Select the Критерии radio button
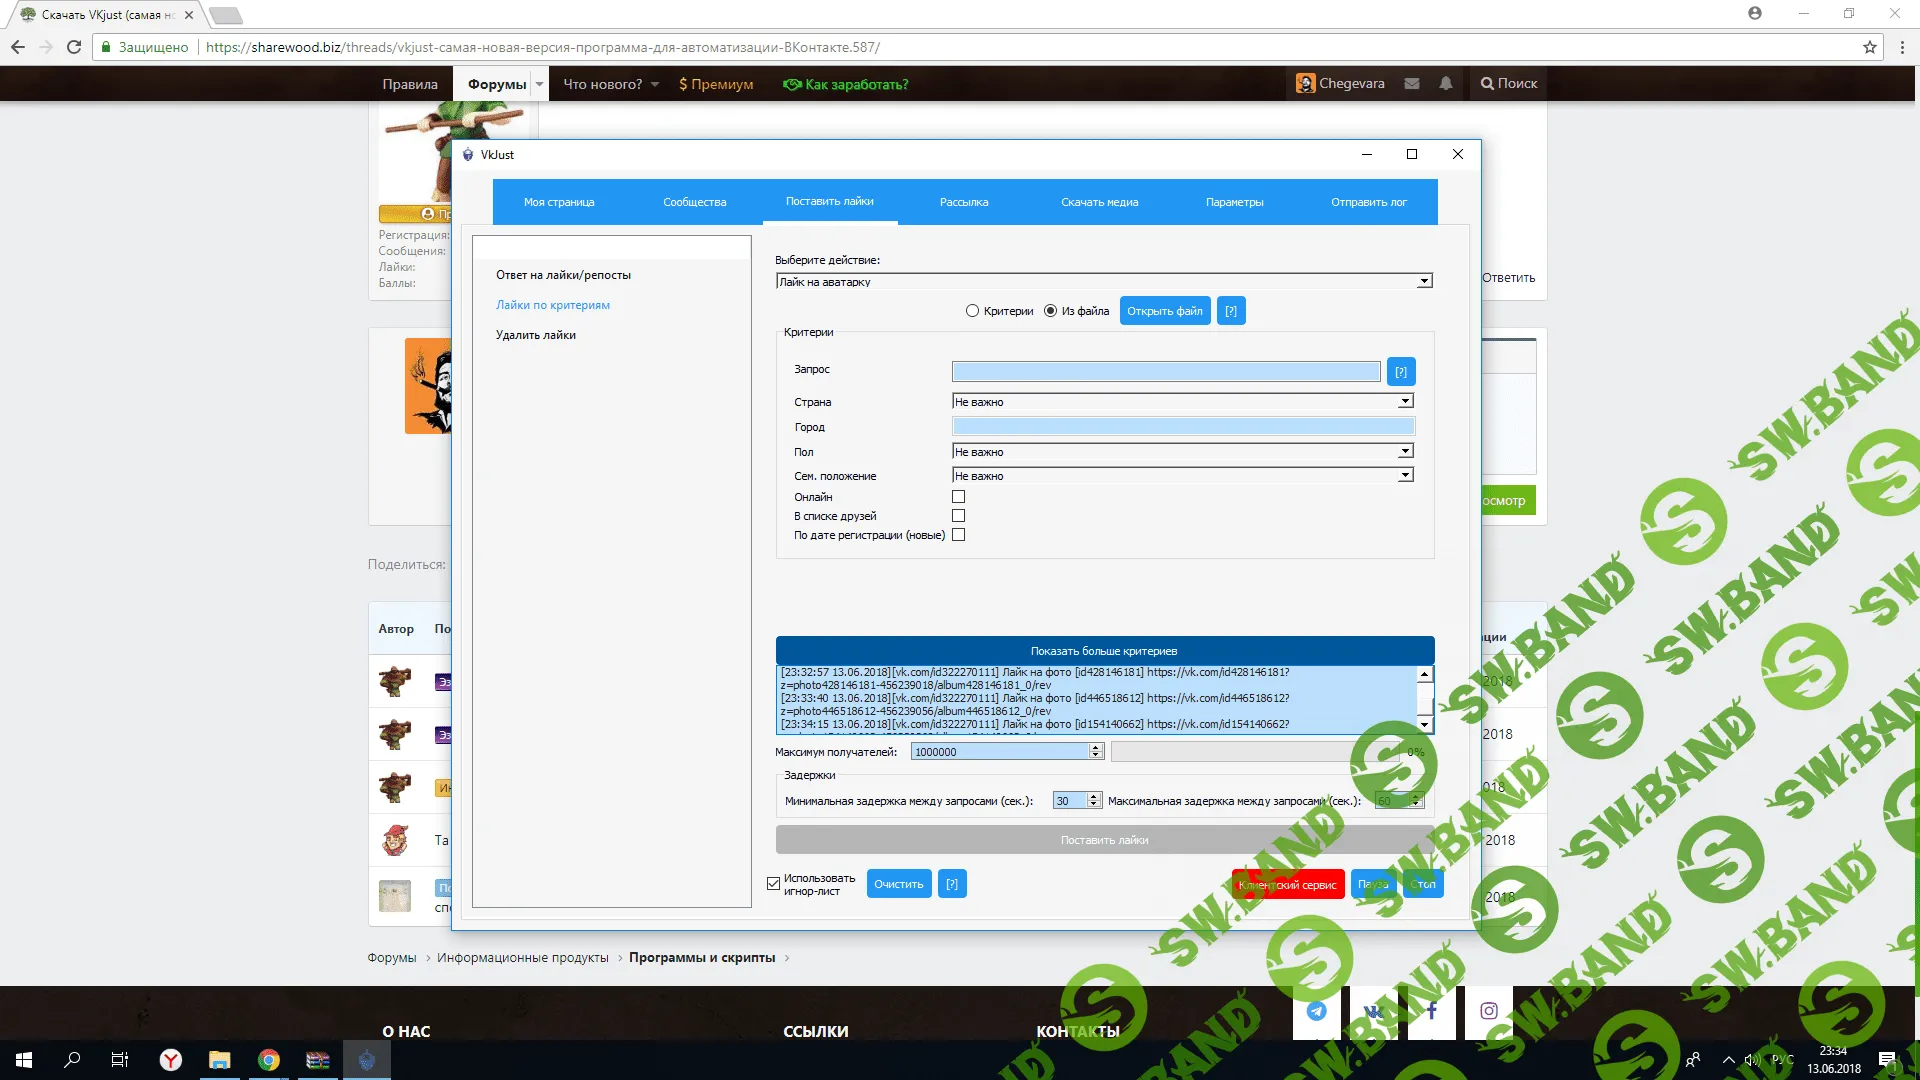Viewport: 1920px width, 1080px height. pos(972,311)
